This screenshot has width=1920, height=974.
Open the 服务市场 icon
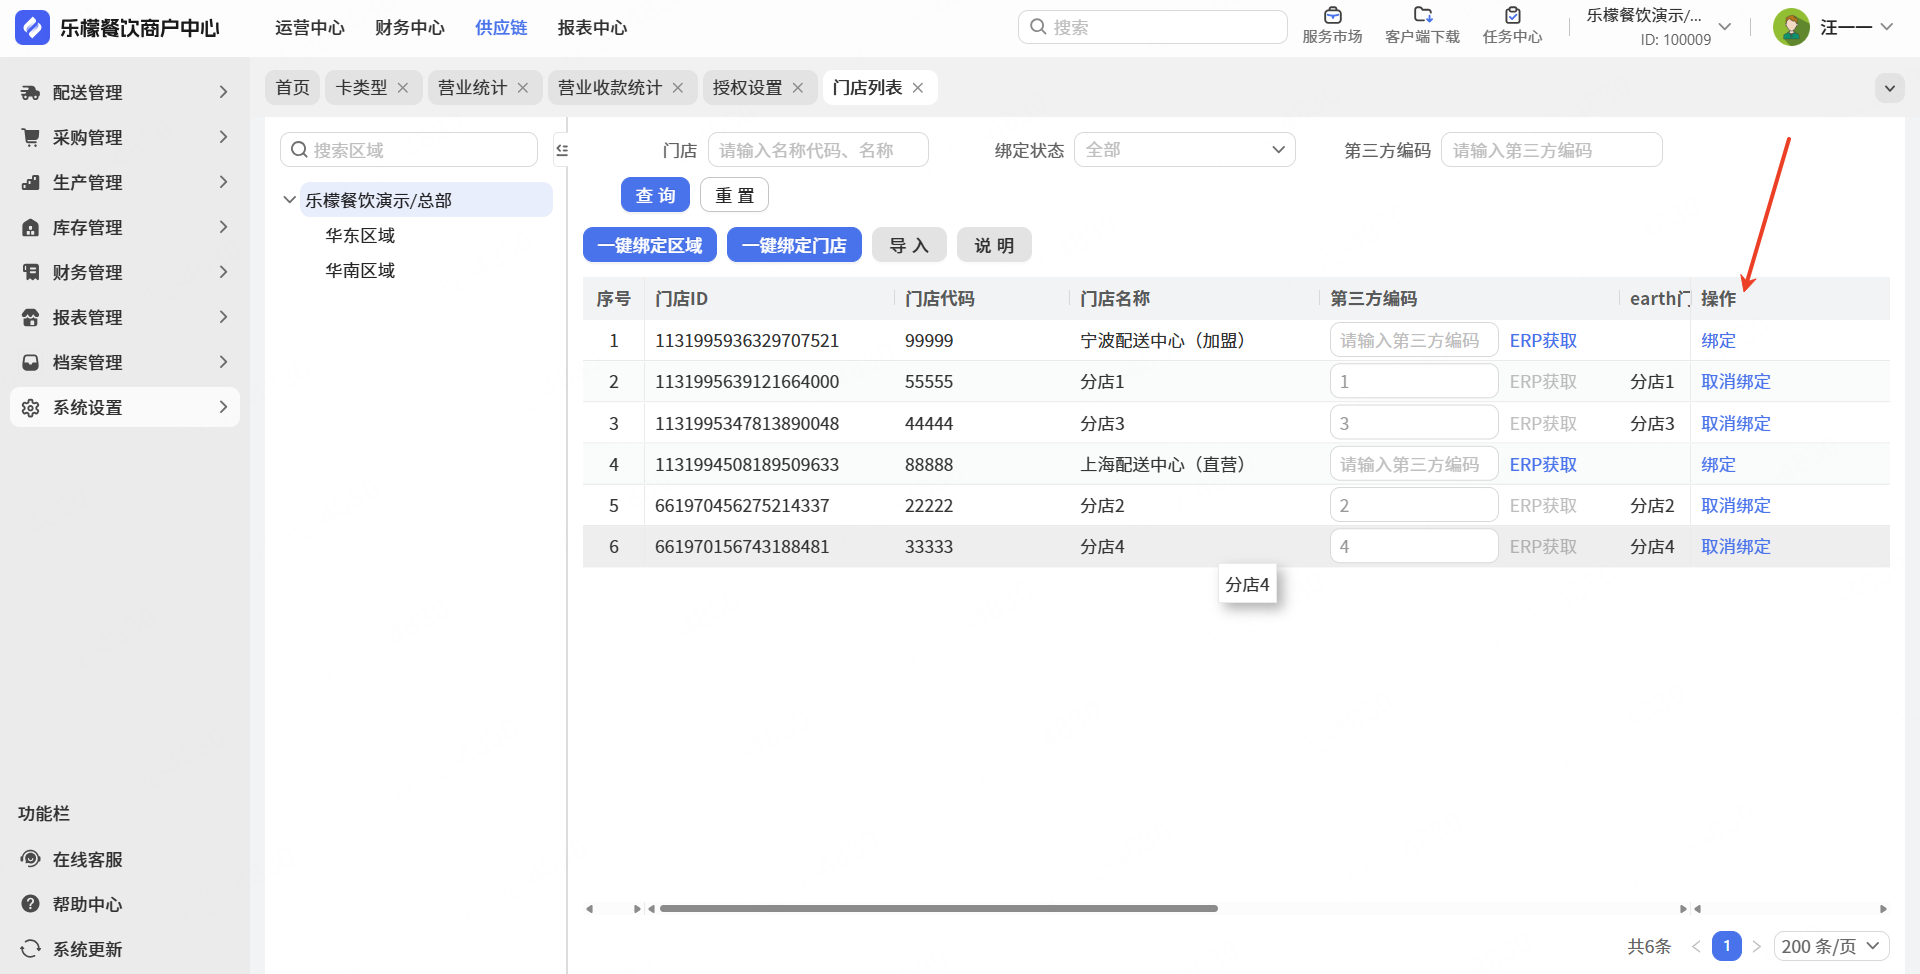(1332, 15)
